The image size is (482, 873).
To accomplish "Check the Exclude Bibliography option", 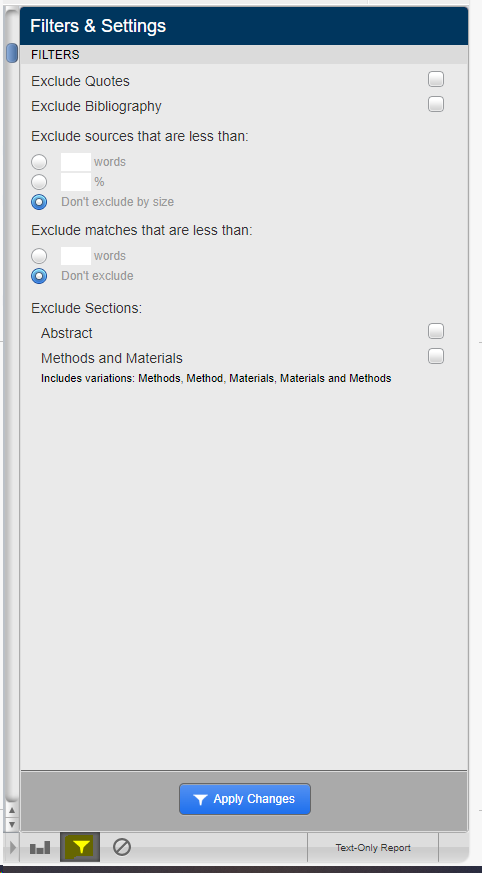I will point(436,104).
